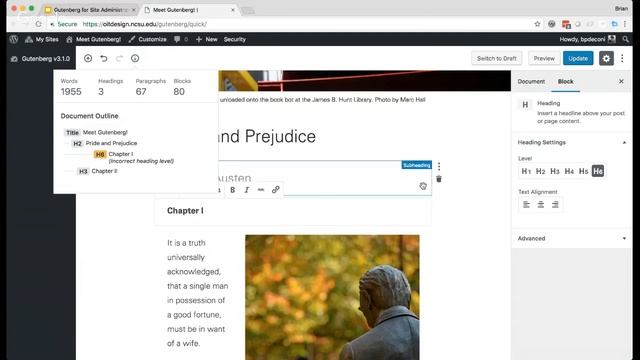Jump to H3 Chapter II outline item
Screen dimensions: 640x360
click(x=97, y=171)
